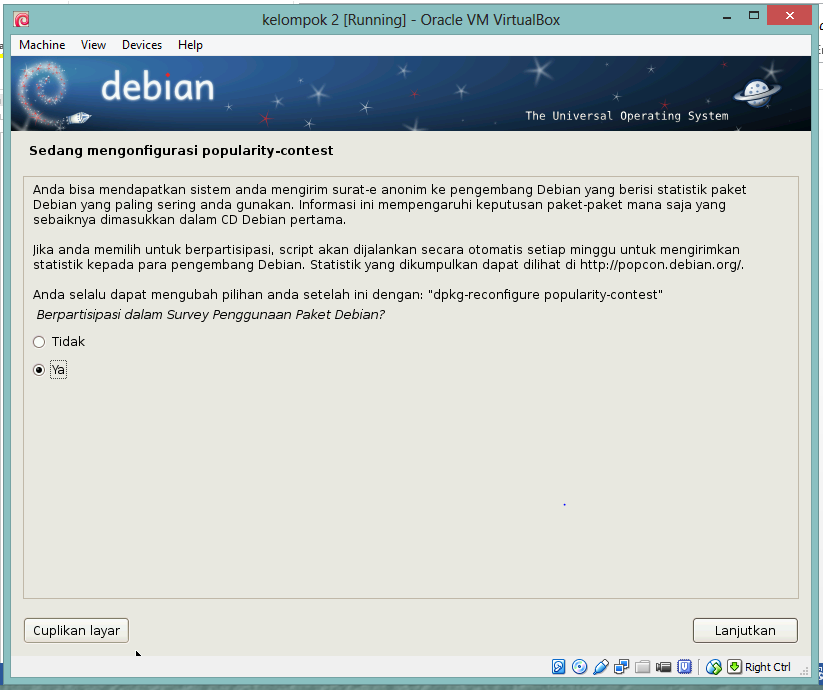Click the optical disc drive status icon

click(x=580, y=667)
